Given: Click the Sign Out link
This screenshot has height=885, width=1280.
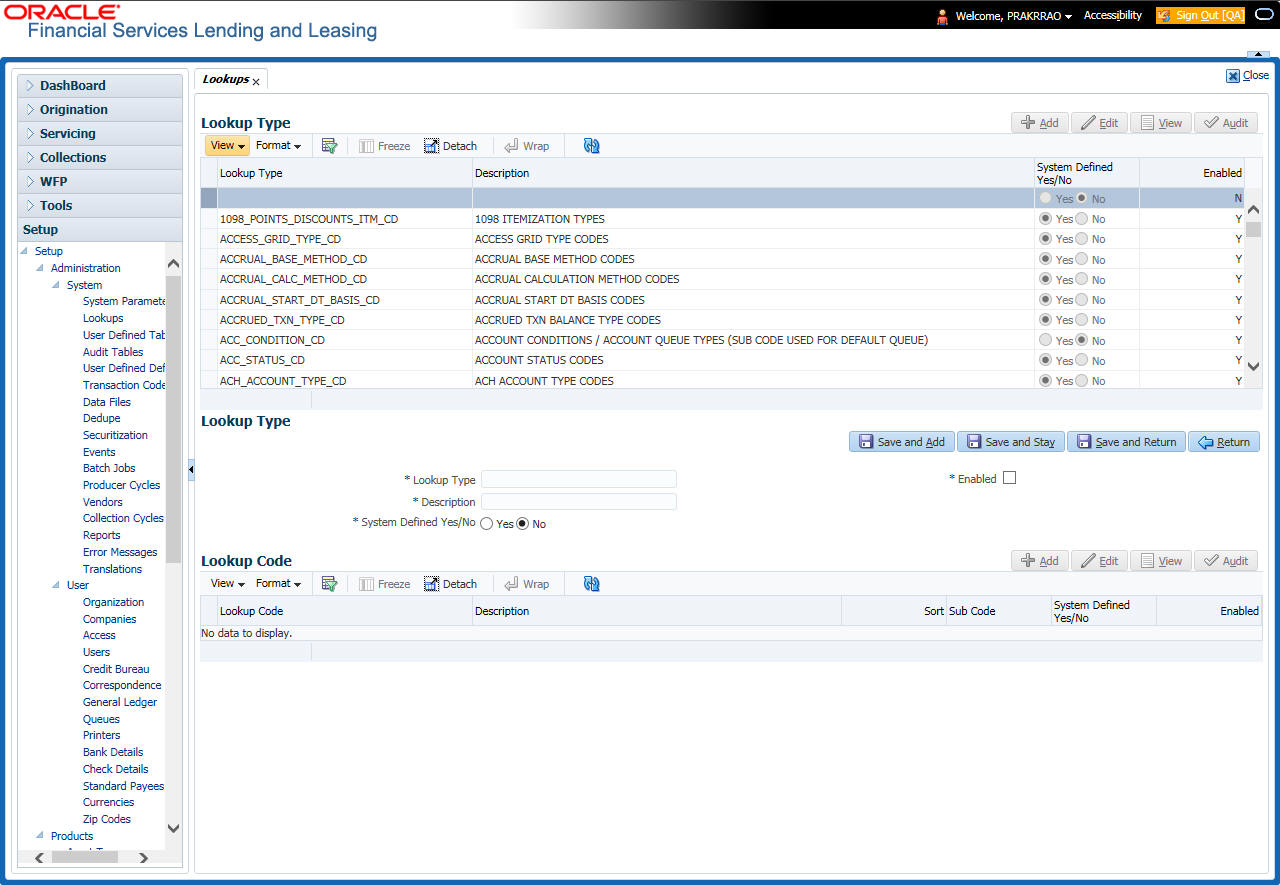Looking at the screenshot, I should (x=1200, y=16).
